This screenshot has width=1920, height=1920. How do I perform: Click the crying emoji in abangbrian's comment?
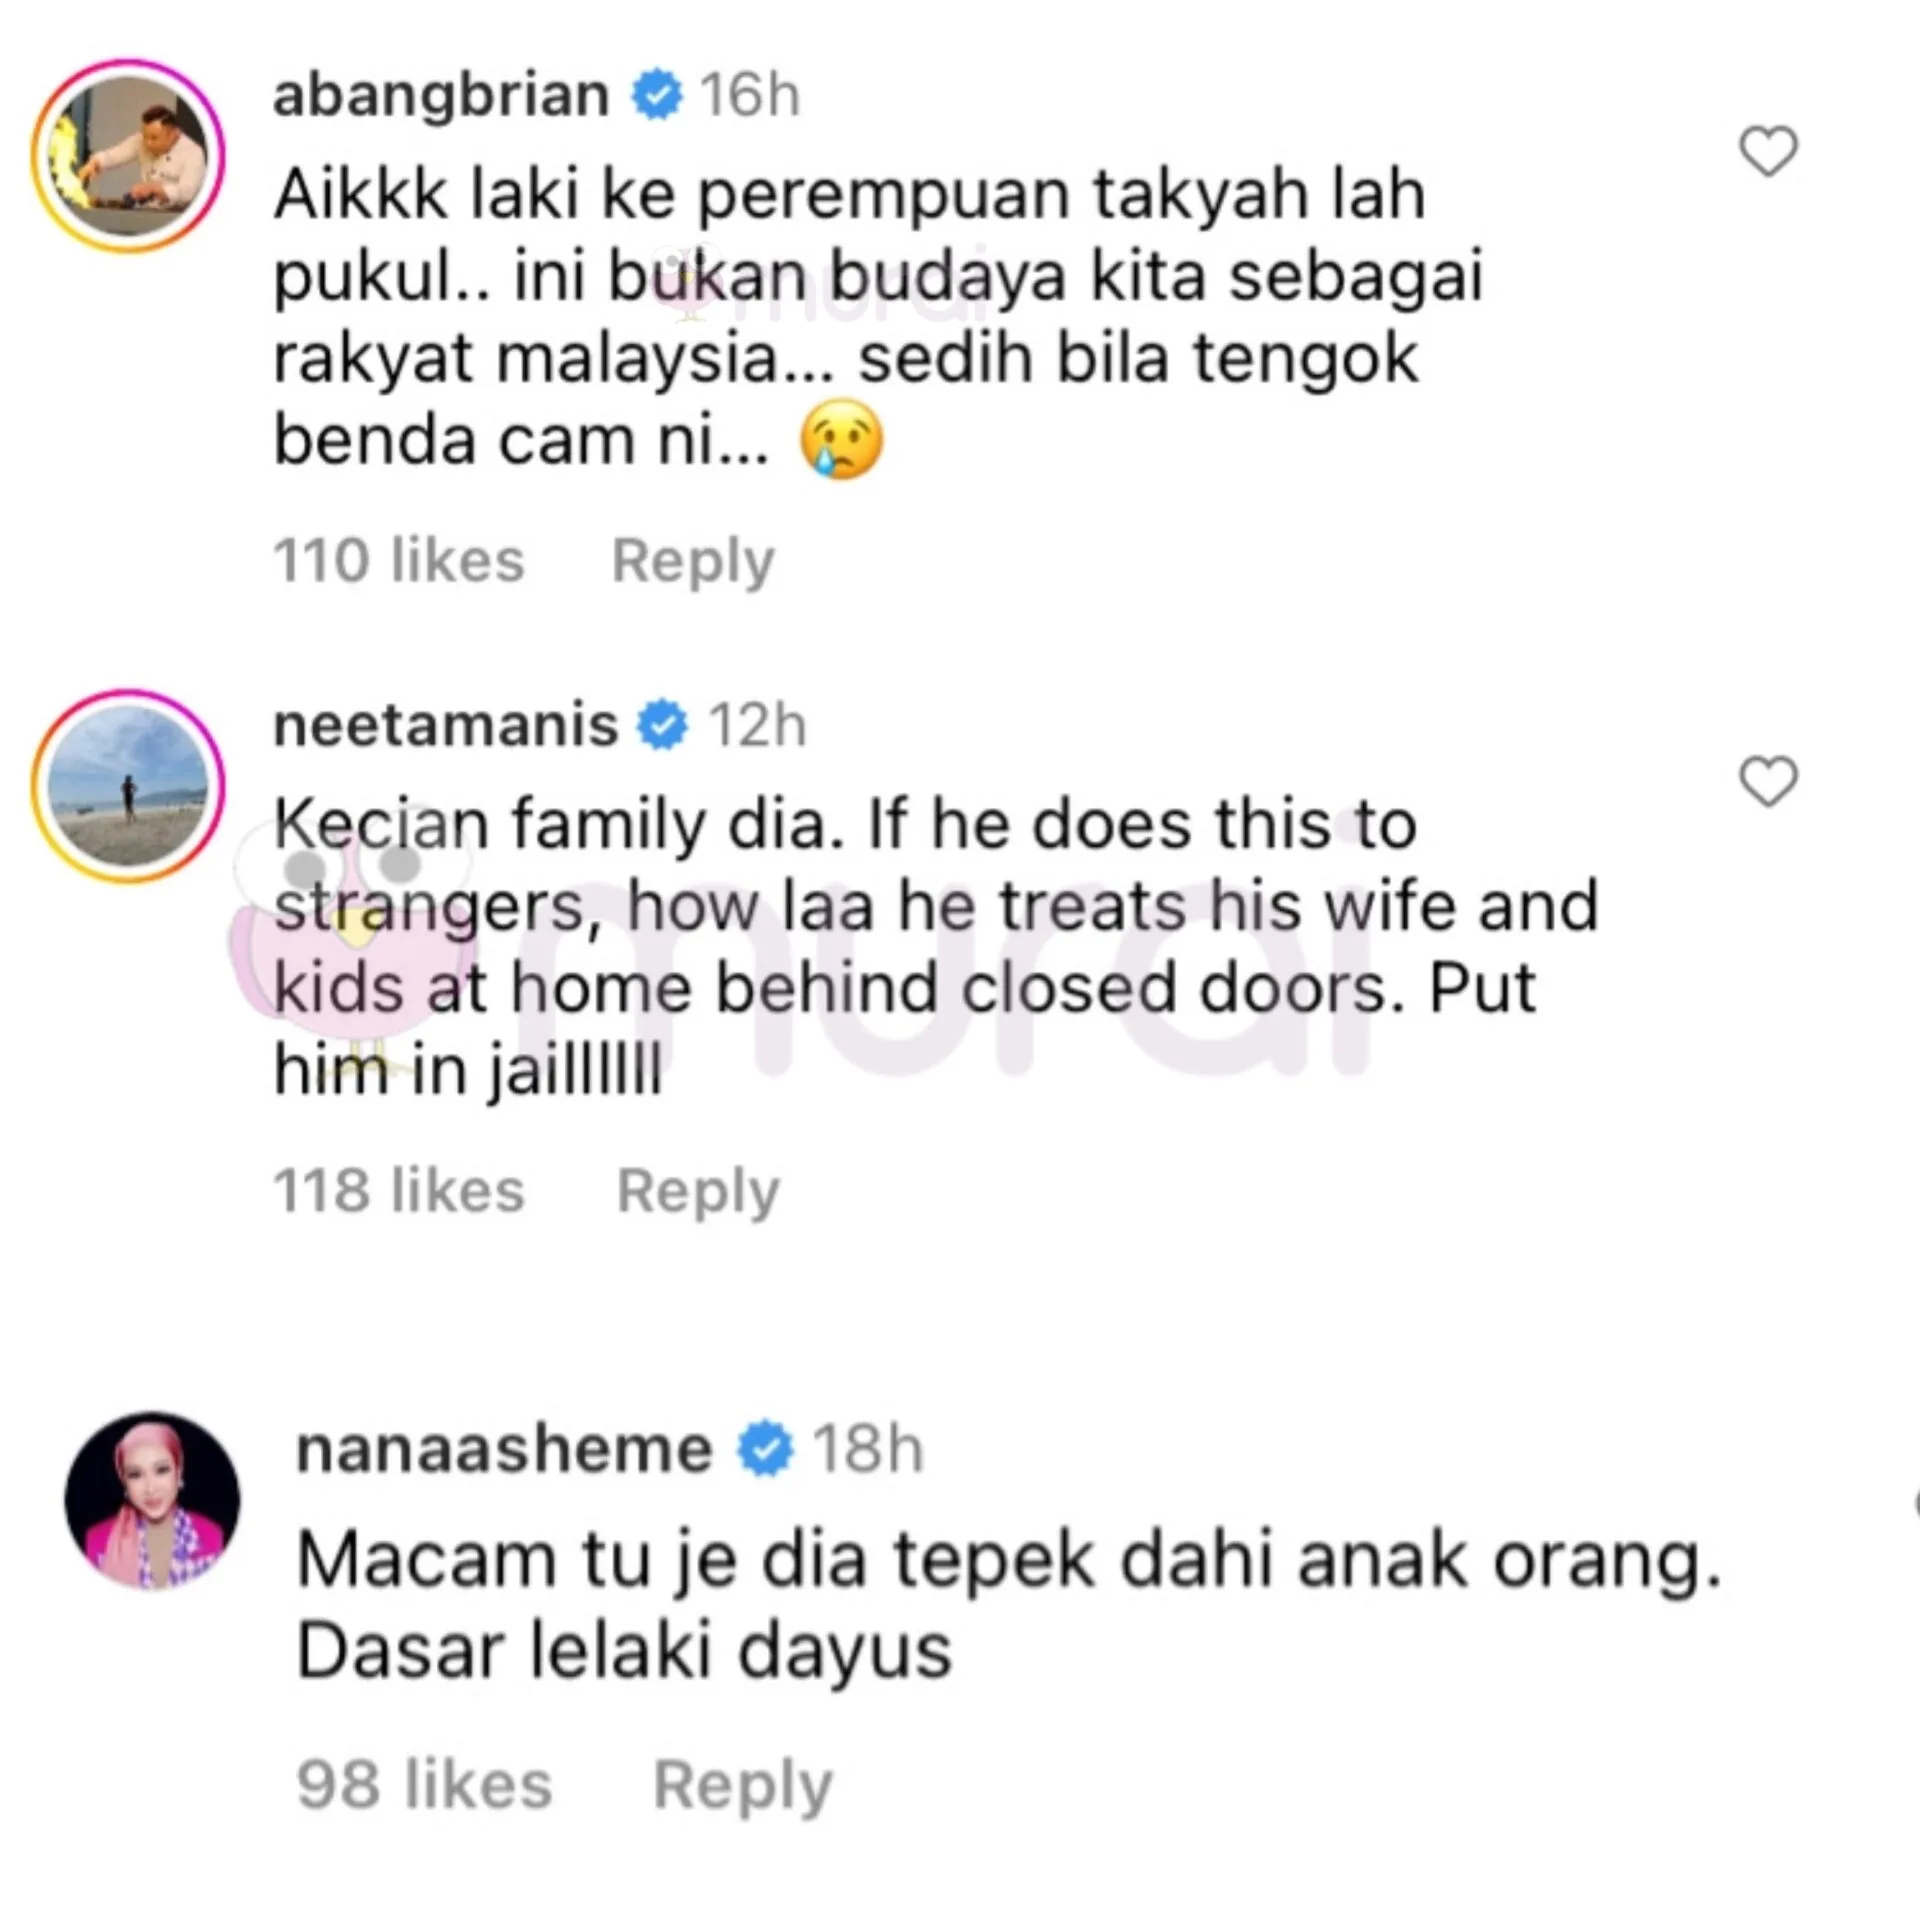click(842, 440)
